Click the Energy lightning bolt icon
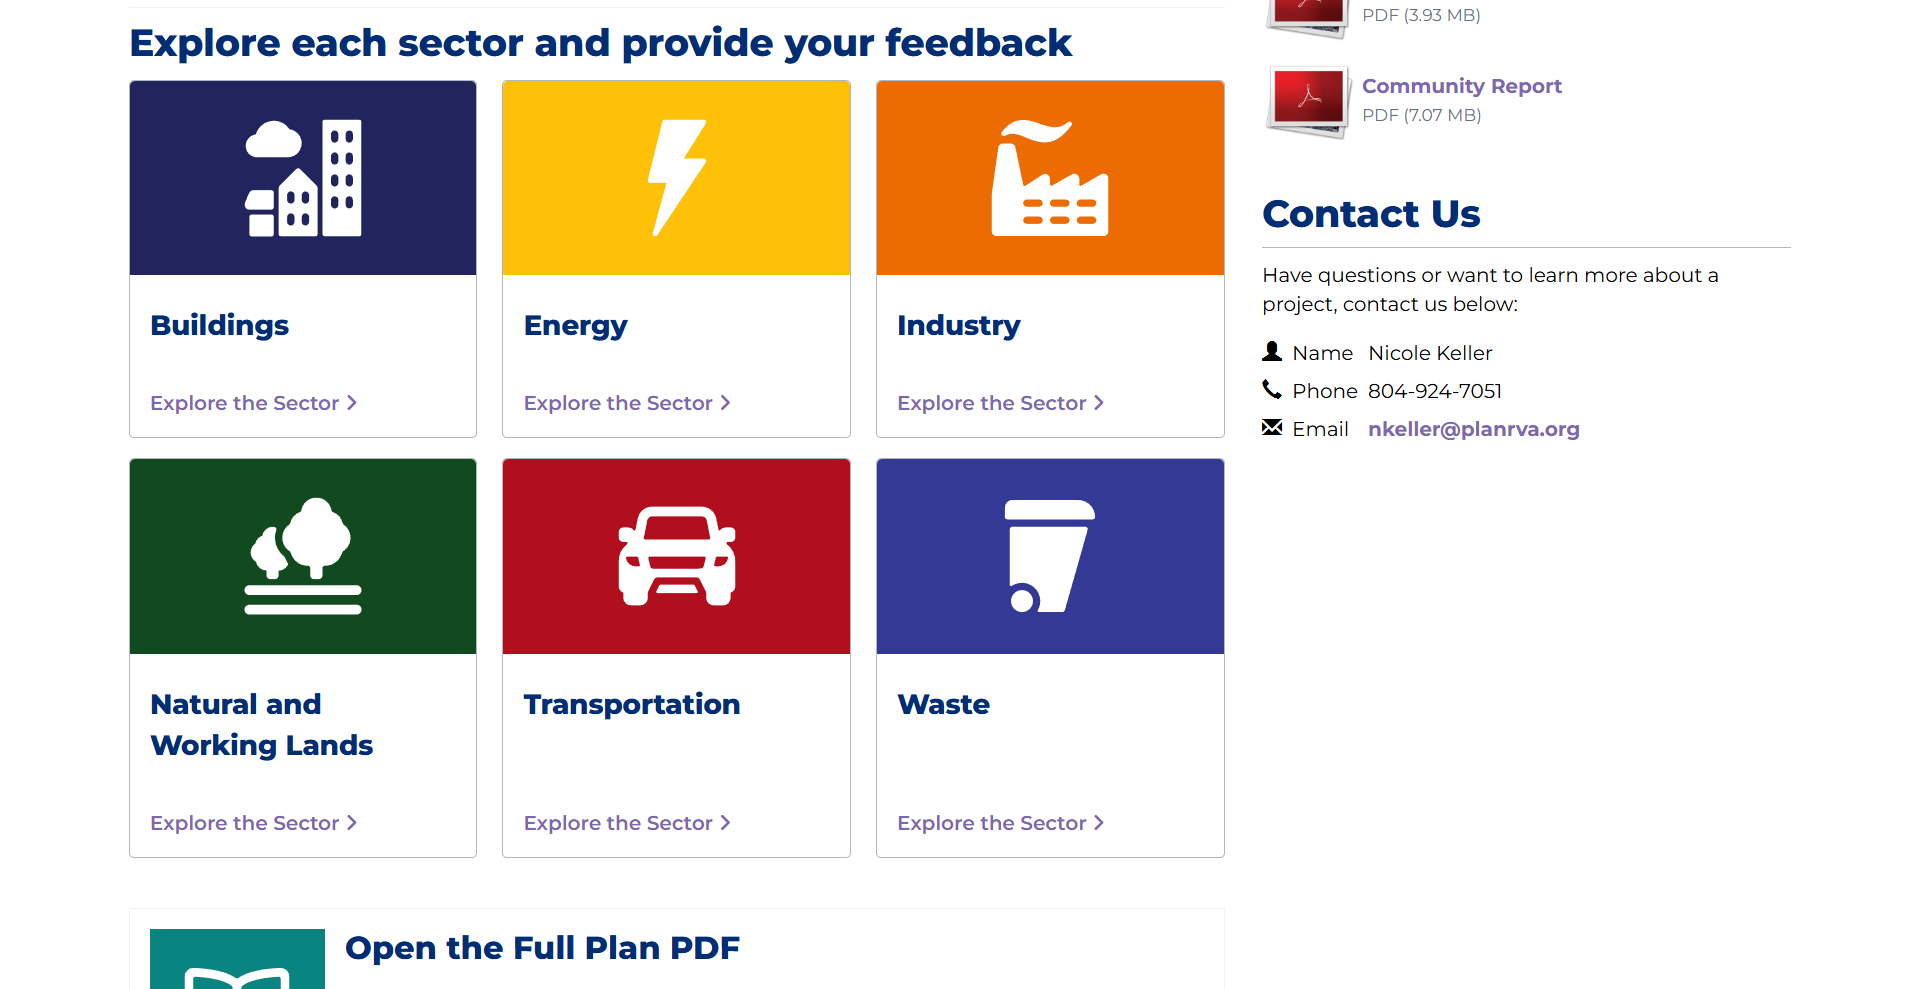This screenshot has height=989, width=1920. pos(677,178)
